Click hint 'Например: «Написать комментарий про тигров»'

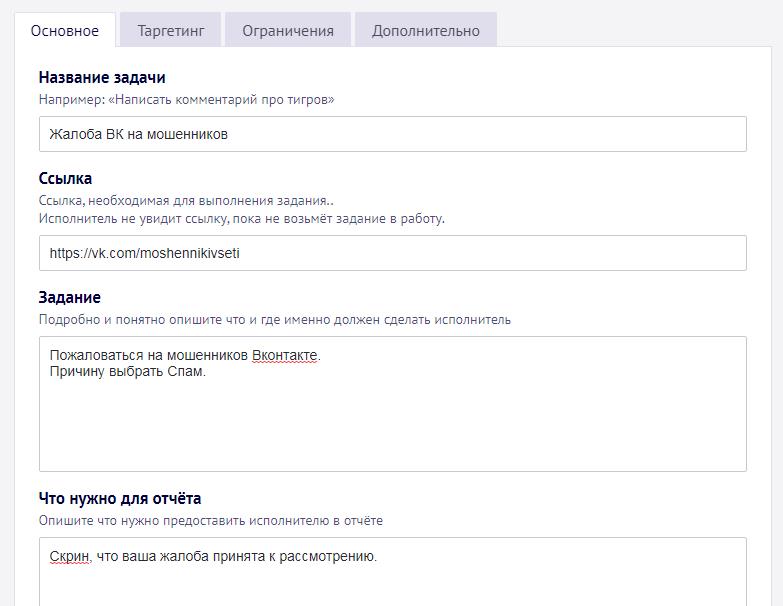click(186, 99)
